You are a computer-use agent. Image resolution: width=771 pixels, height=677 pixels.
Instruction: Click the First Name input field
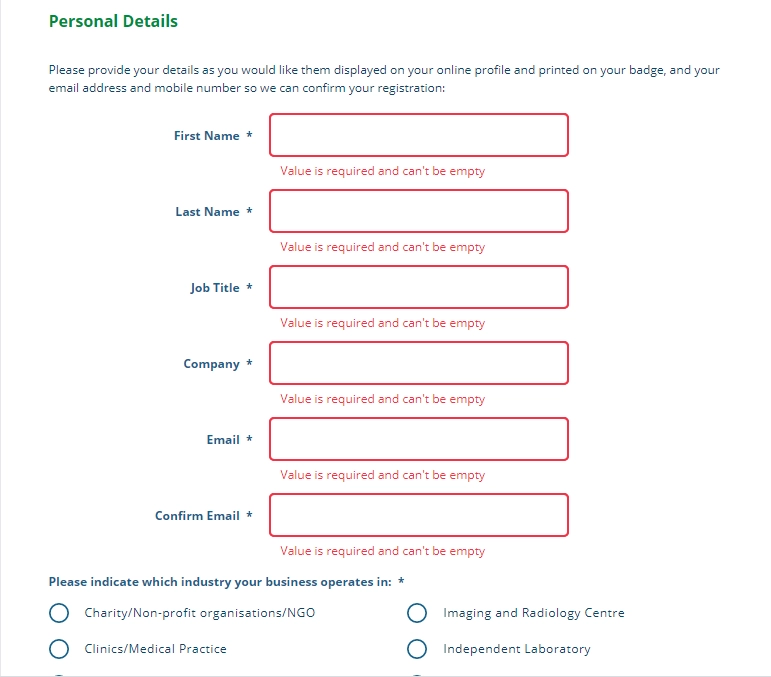(x=418, y=135)
